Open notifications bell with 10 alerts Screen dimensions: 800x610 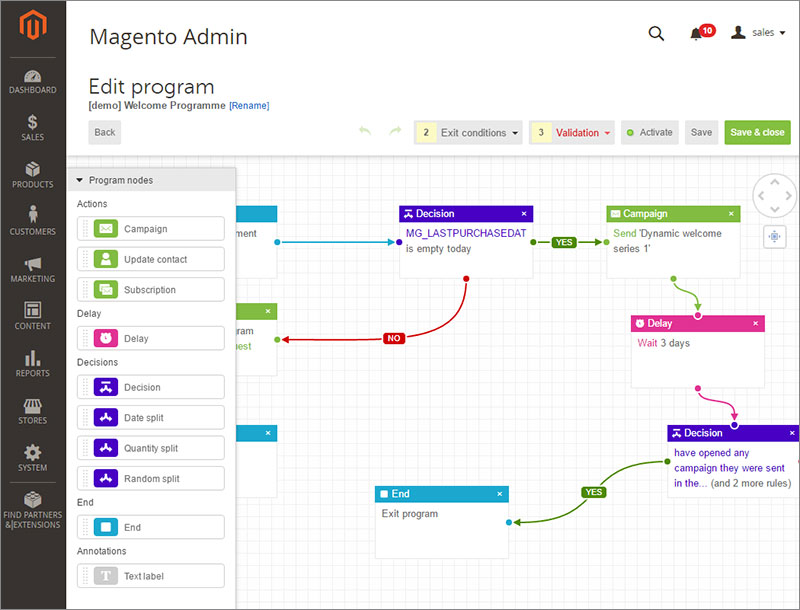[x=702, y=33]
